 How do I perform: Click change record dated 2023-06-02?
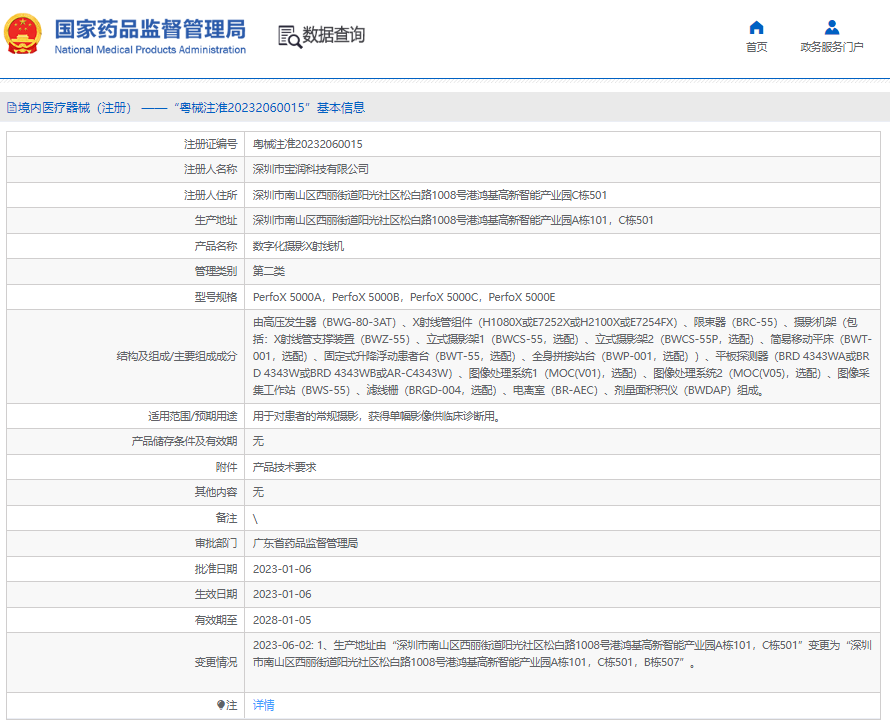click(x=562, y=654)
